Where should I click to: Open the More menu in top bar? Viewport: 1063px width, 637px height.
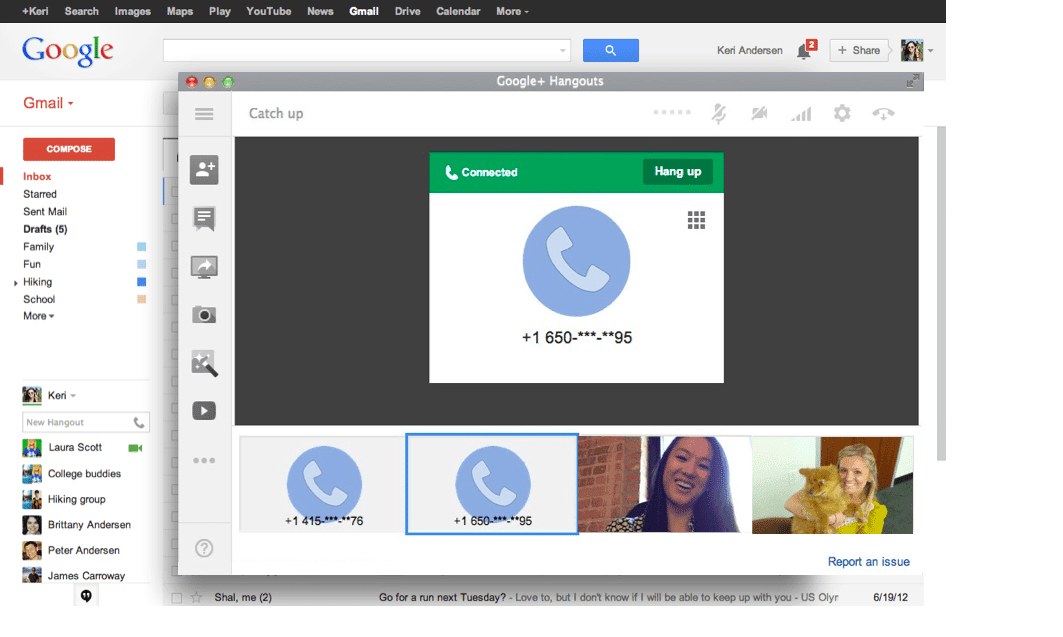(512, 12)
